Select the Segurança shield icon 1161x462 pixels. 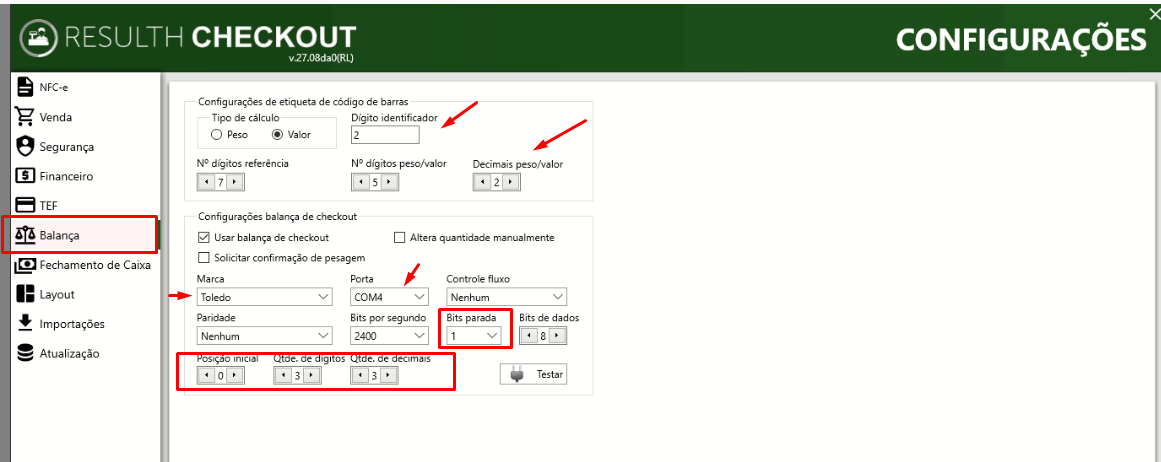pyautogui.click(x=26, y=147)
